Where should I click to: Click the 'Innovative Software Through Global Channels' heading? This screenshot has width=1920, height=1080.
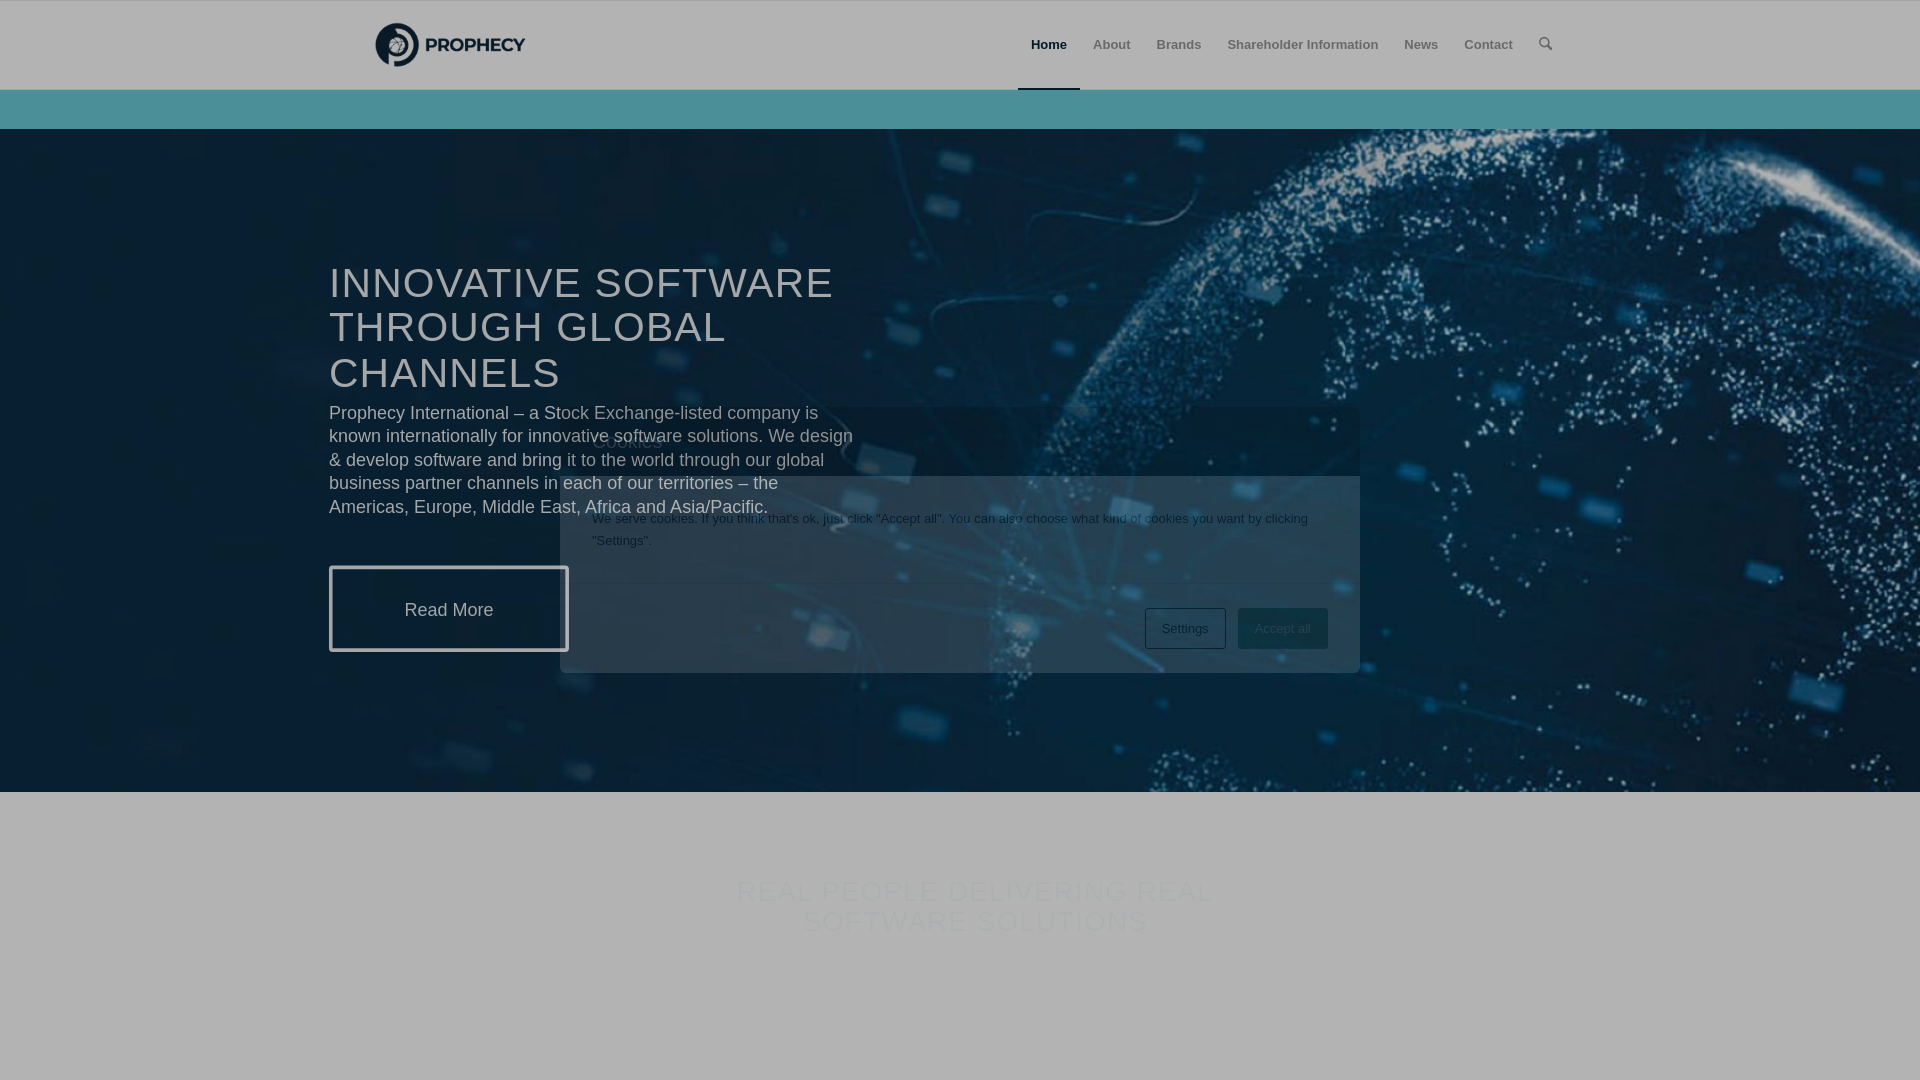(581, 328)
